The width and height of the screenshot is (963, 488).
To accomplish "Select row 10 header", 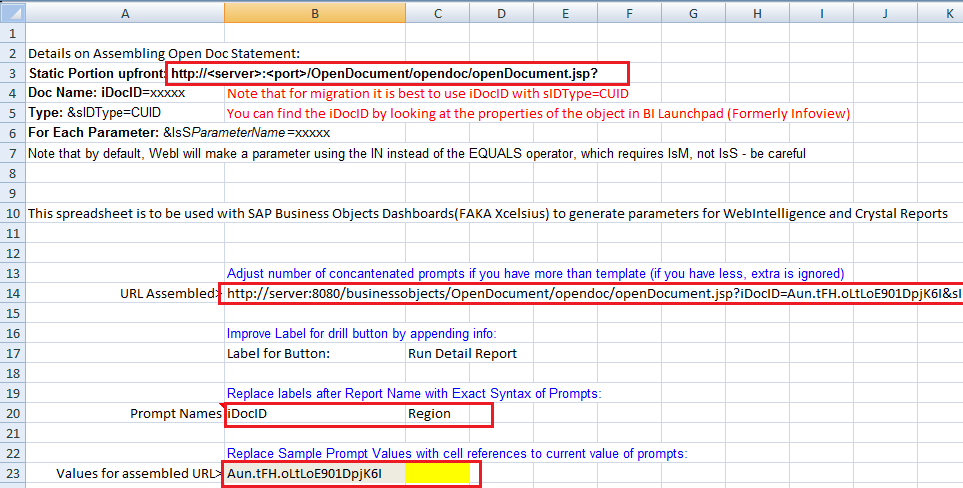I will 13,214.
